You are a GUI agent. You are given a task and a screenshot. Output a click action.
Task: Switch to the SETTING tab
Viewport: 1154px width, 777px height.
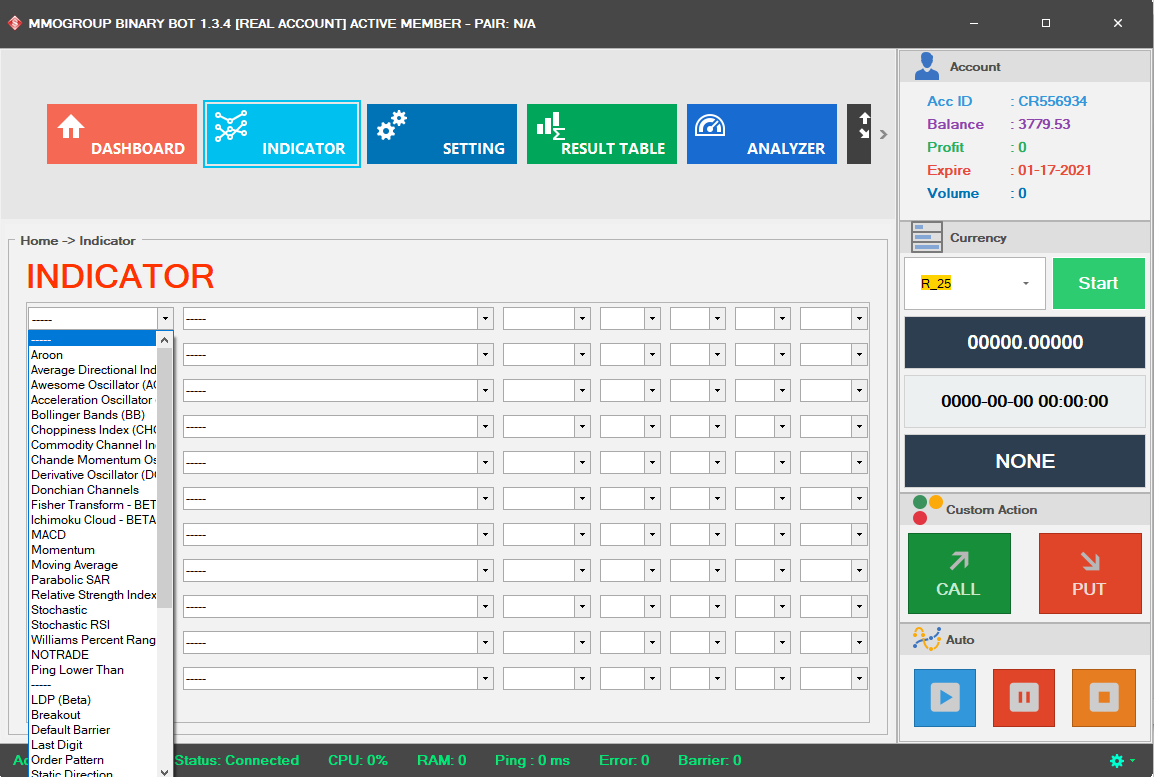[x=441, y=134]
